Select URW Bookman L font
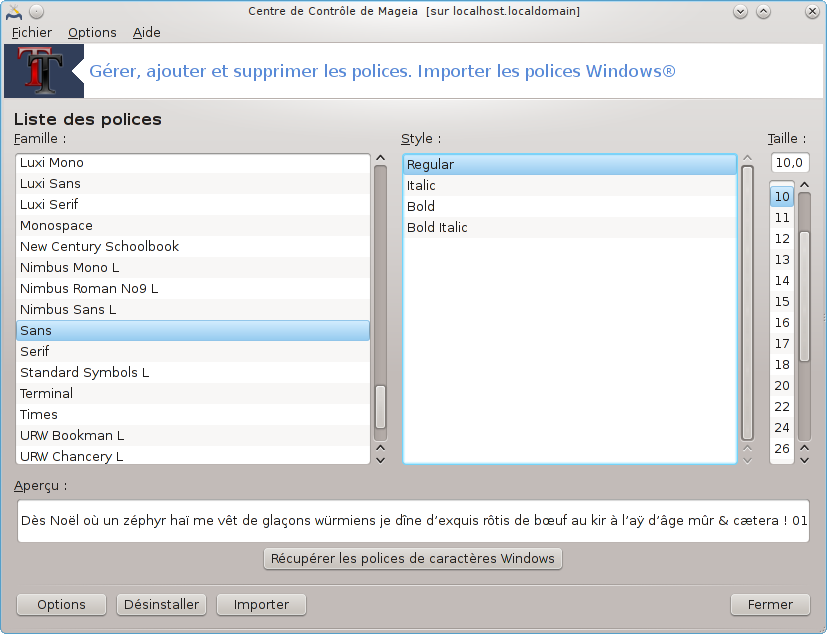 coord(193,436)
